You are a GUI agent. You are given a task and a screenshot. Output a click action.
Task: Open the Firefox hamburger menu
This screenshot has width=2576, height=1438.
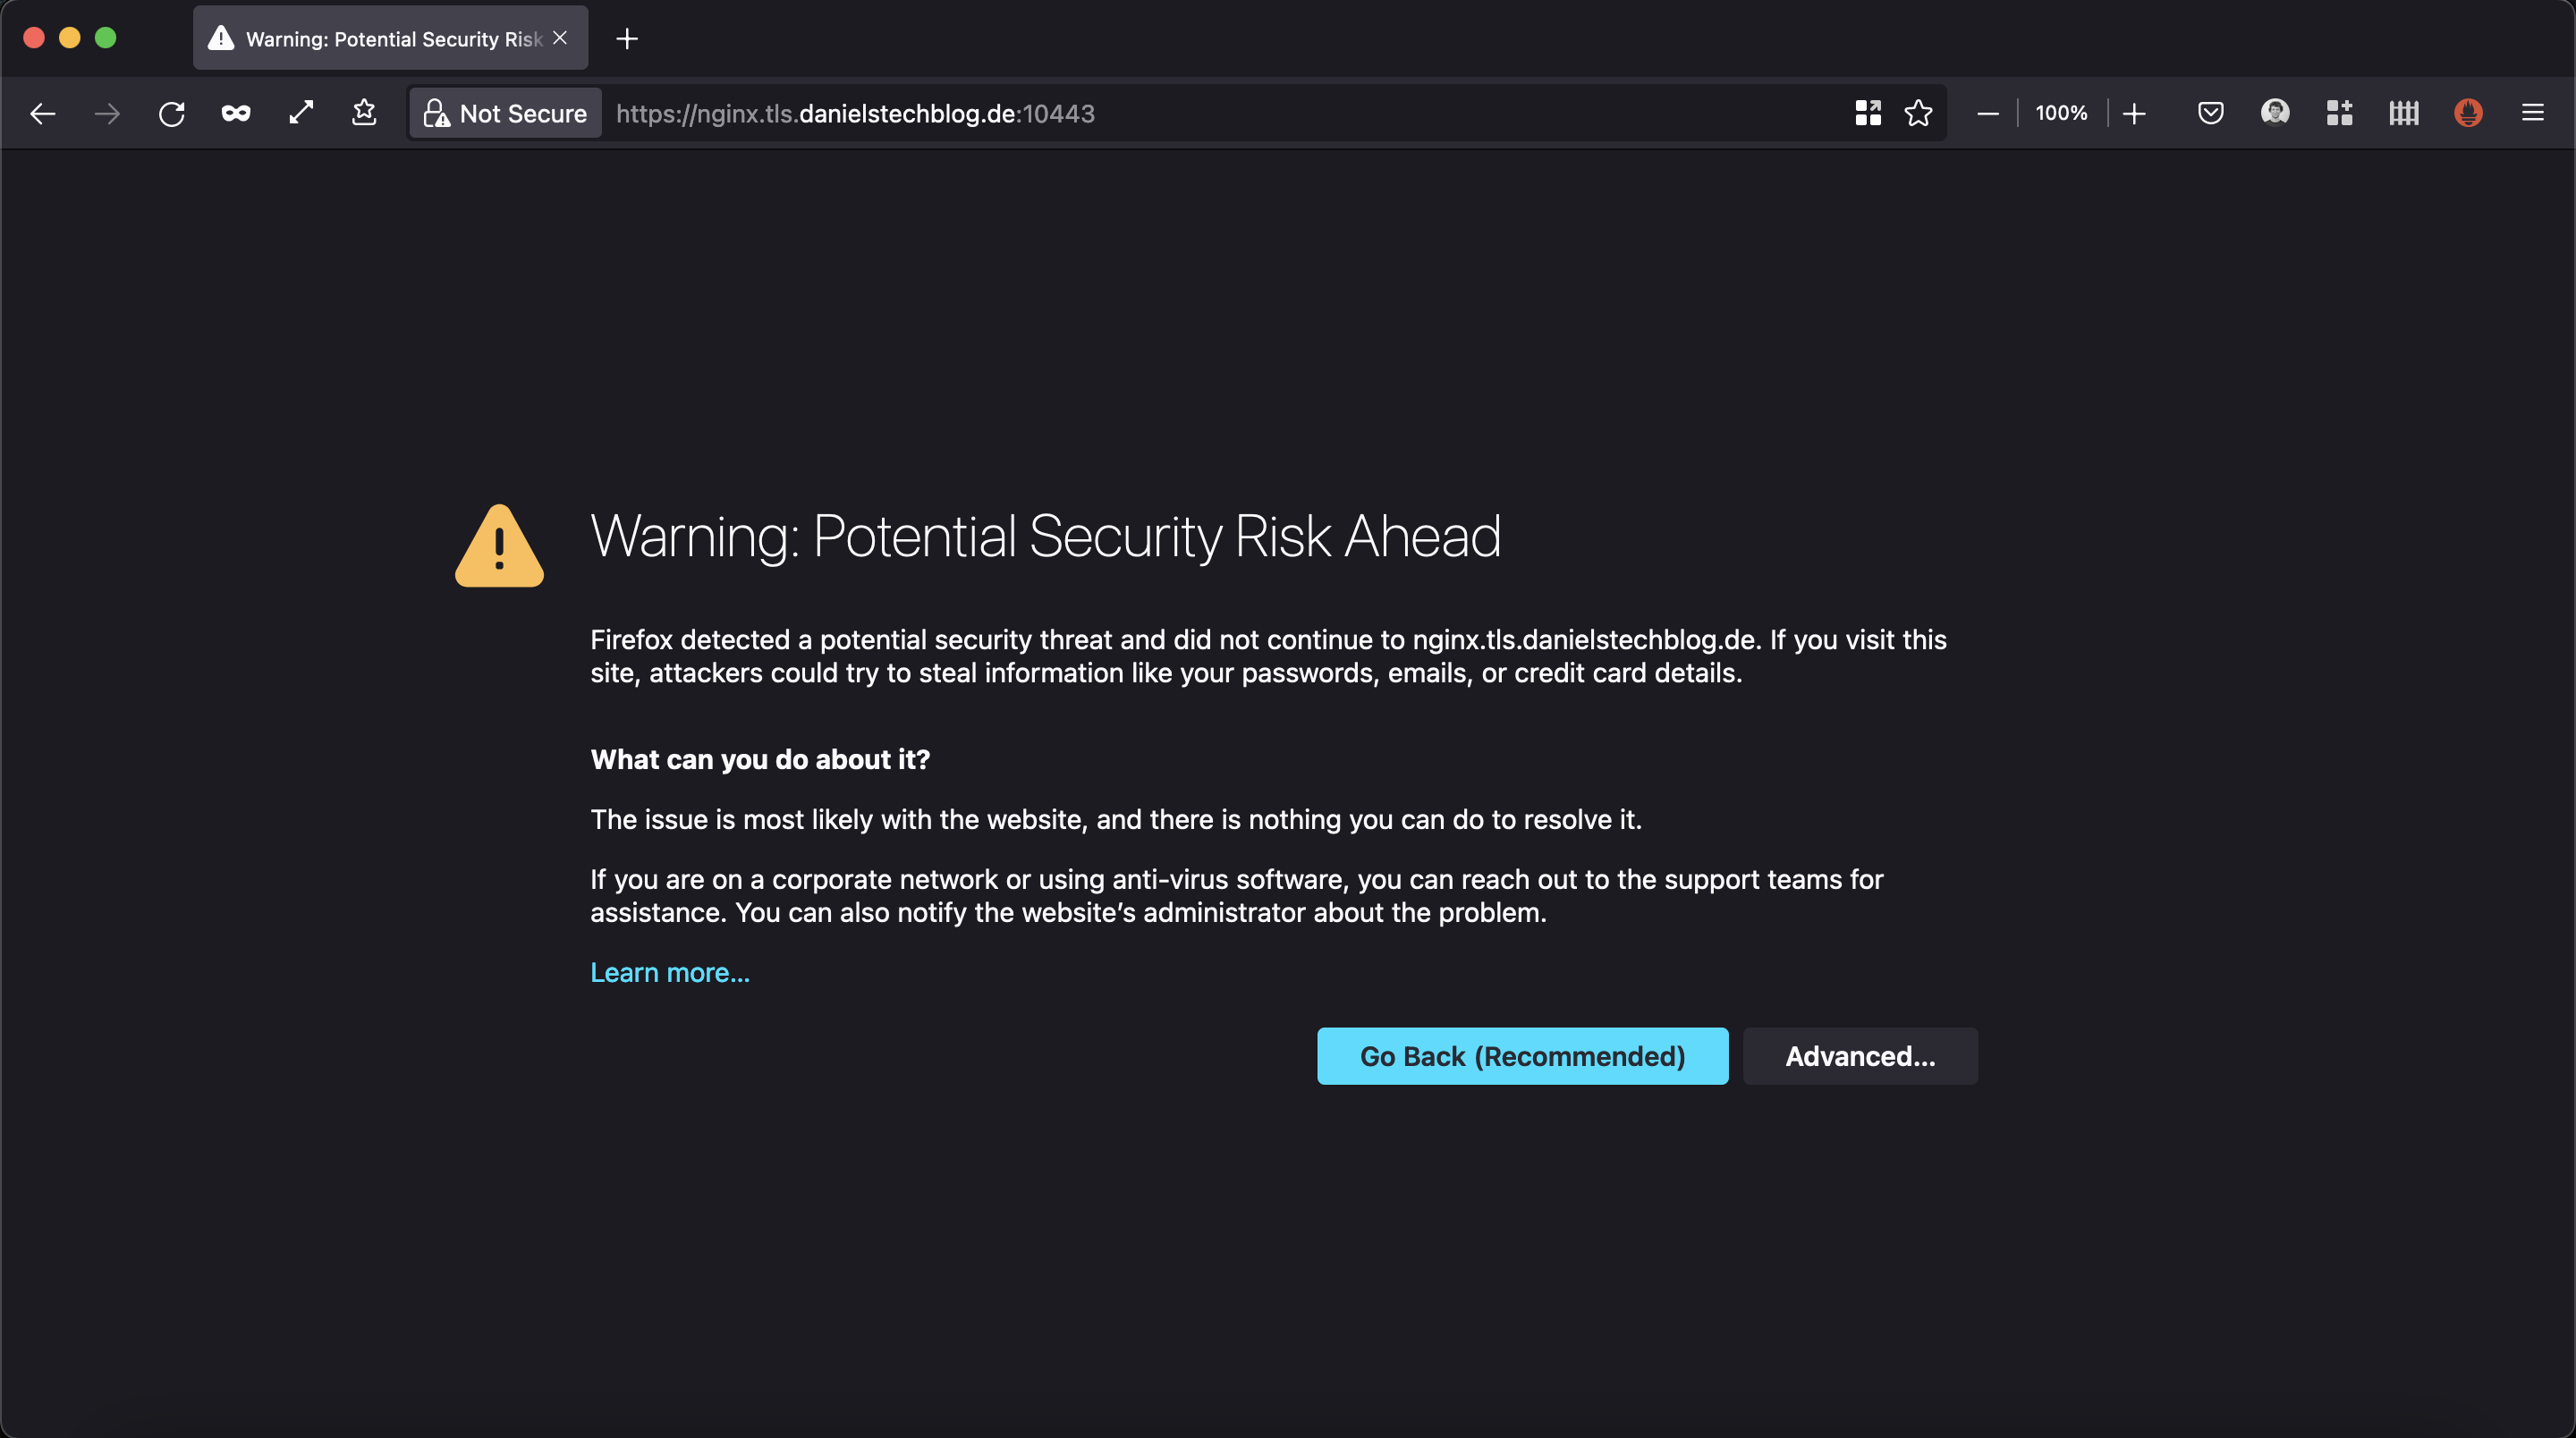pos(2533,114)
